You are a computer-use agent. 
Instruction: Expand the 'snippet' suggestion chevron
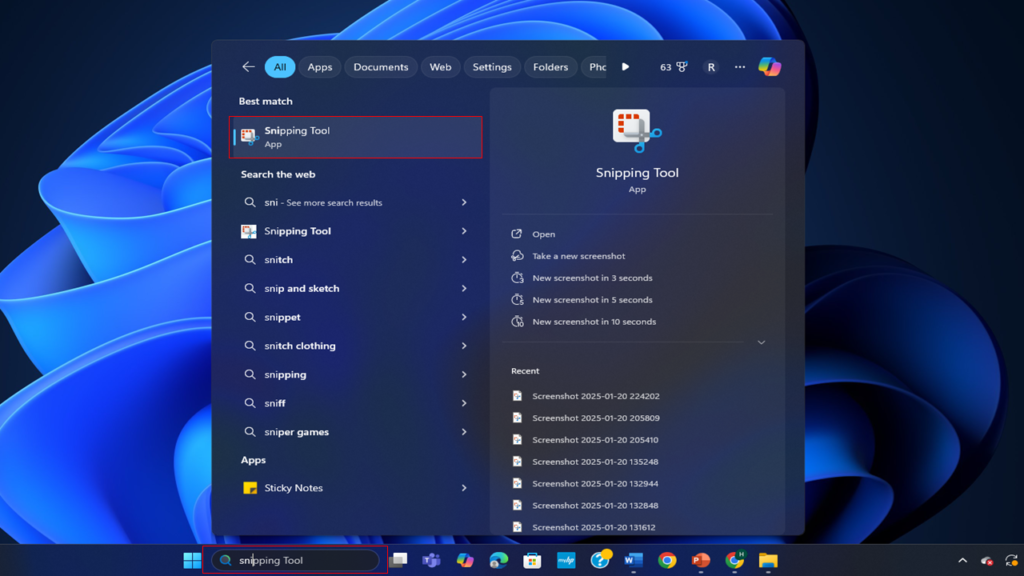click(464, 317)
